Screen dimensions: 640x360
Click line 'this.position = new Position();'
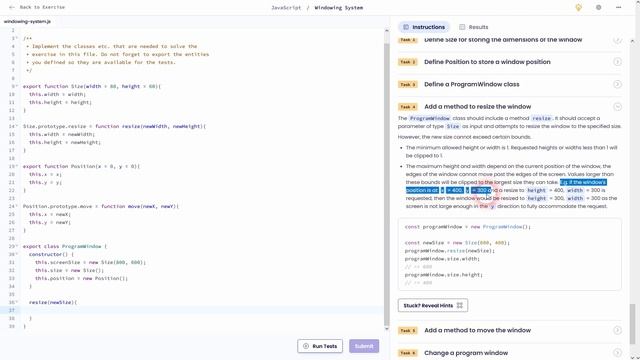coord(81,278)
